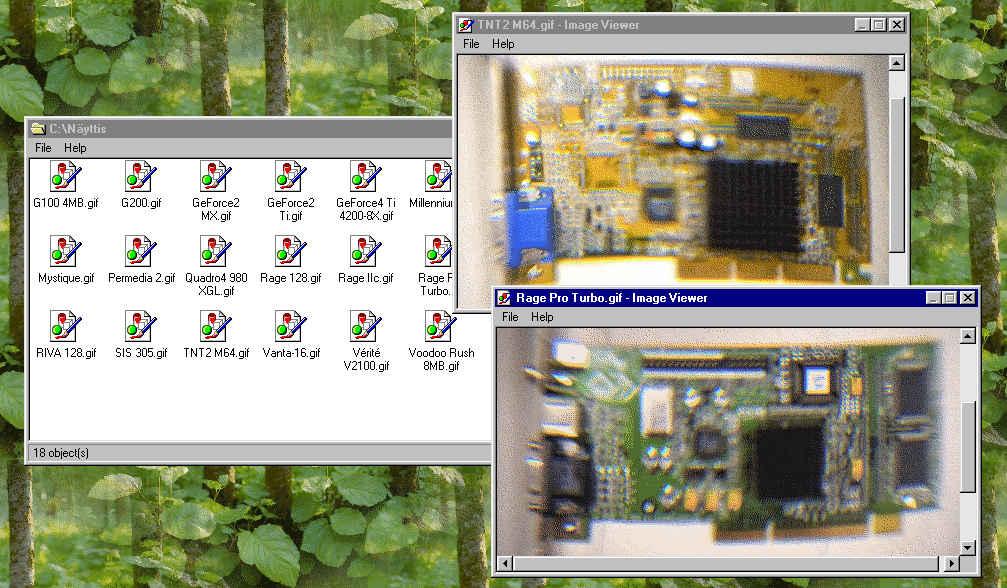Select the Vanta-16.gif file icon
The width and height of the screenshot is (1007, 588).
(291, 327)
